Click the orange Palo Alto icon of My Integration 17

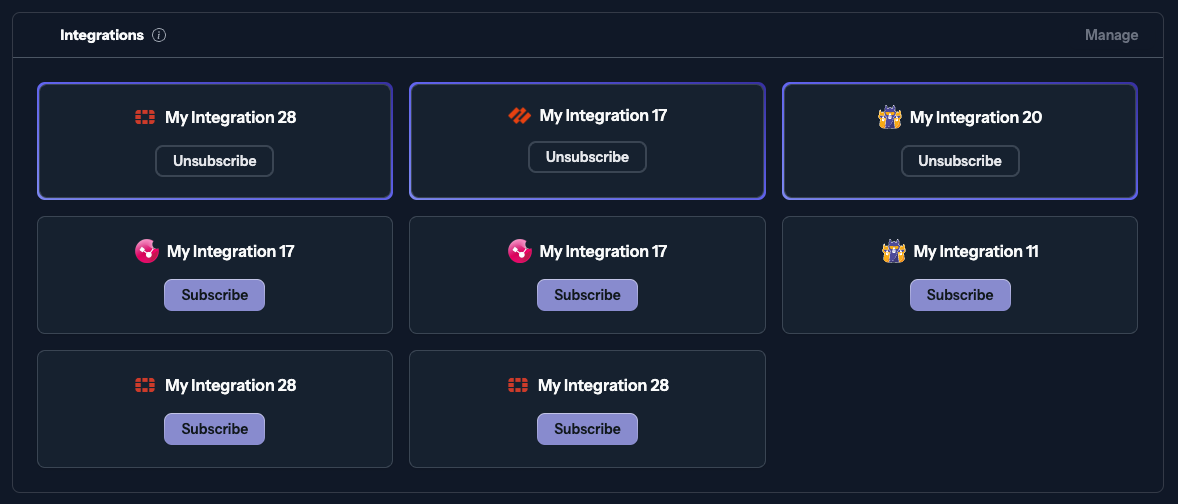519,116
